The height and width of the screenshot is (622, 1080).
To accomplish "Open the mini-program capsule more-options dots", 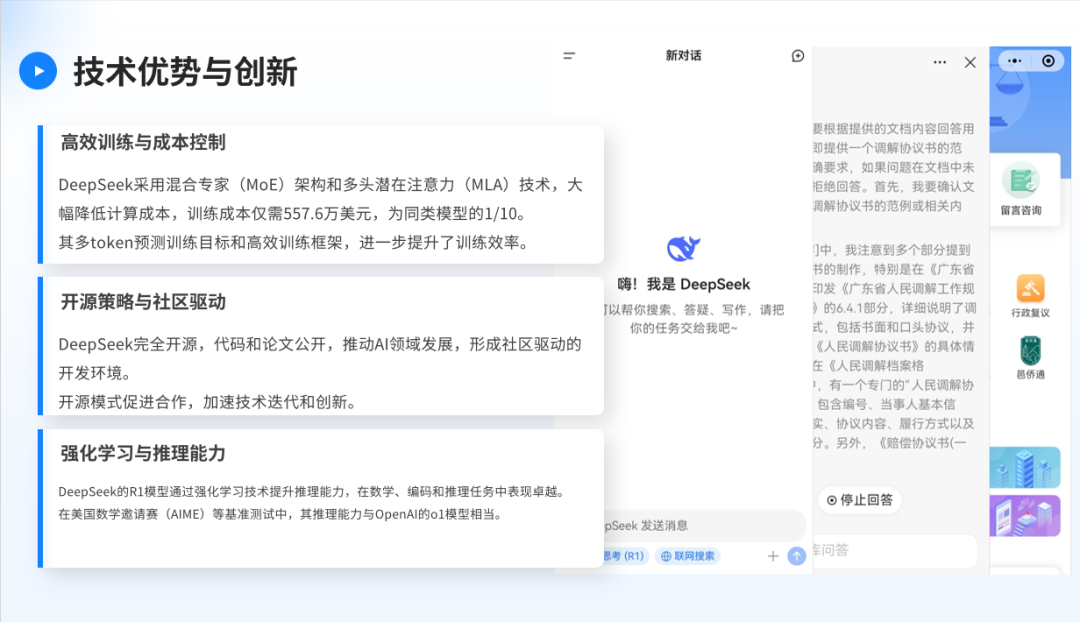I will (1014, 61).
